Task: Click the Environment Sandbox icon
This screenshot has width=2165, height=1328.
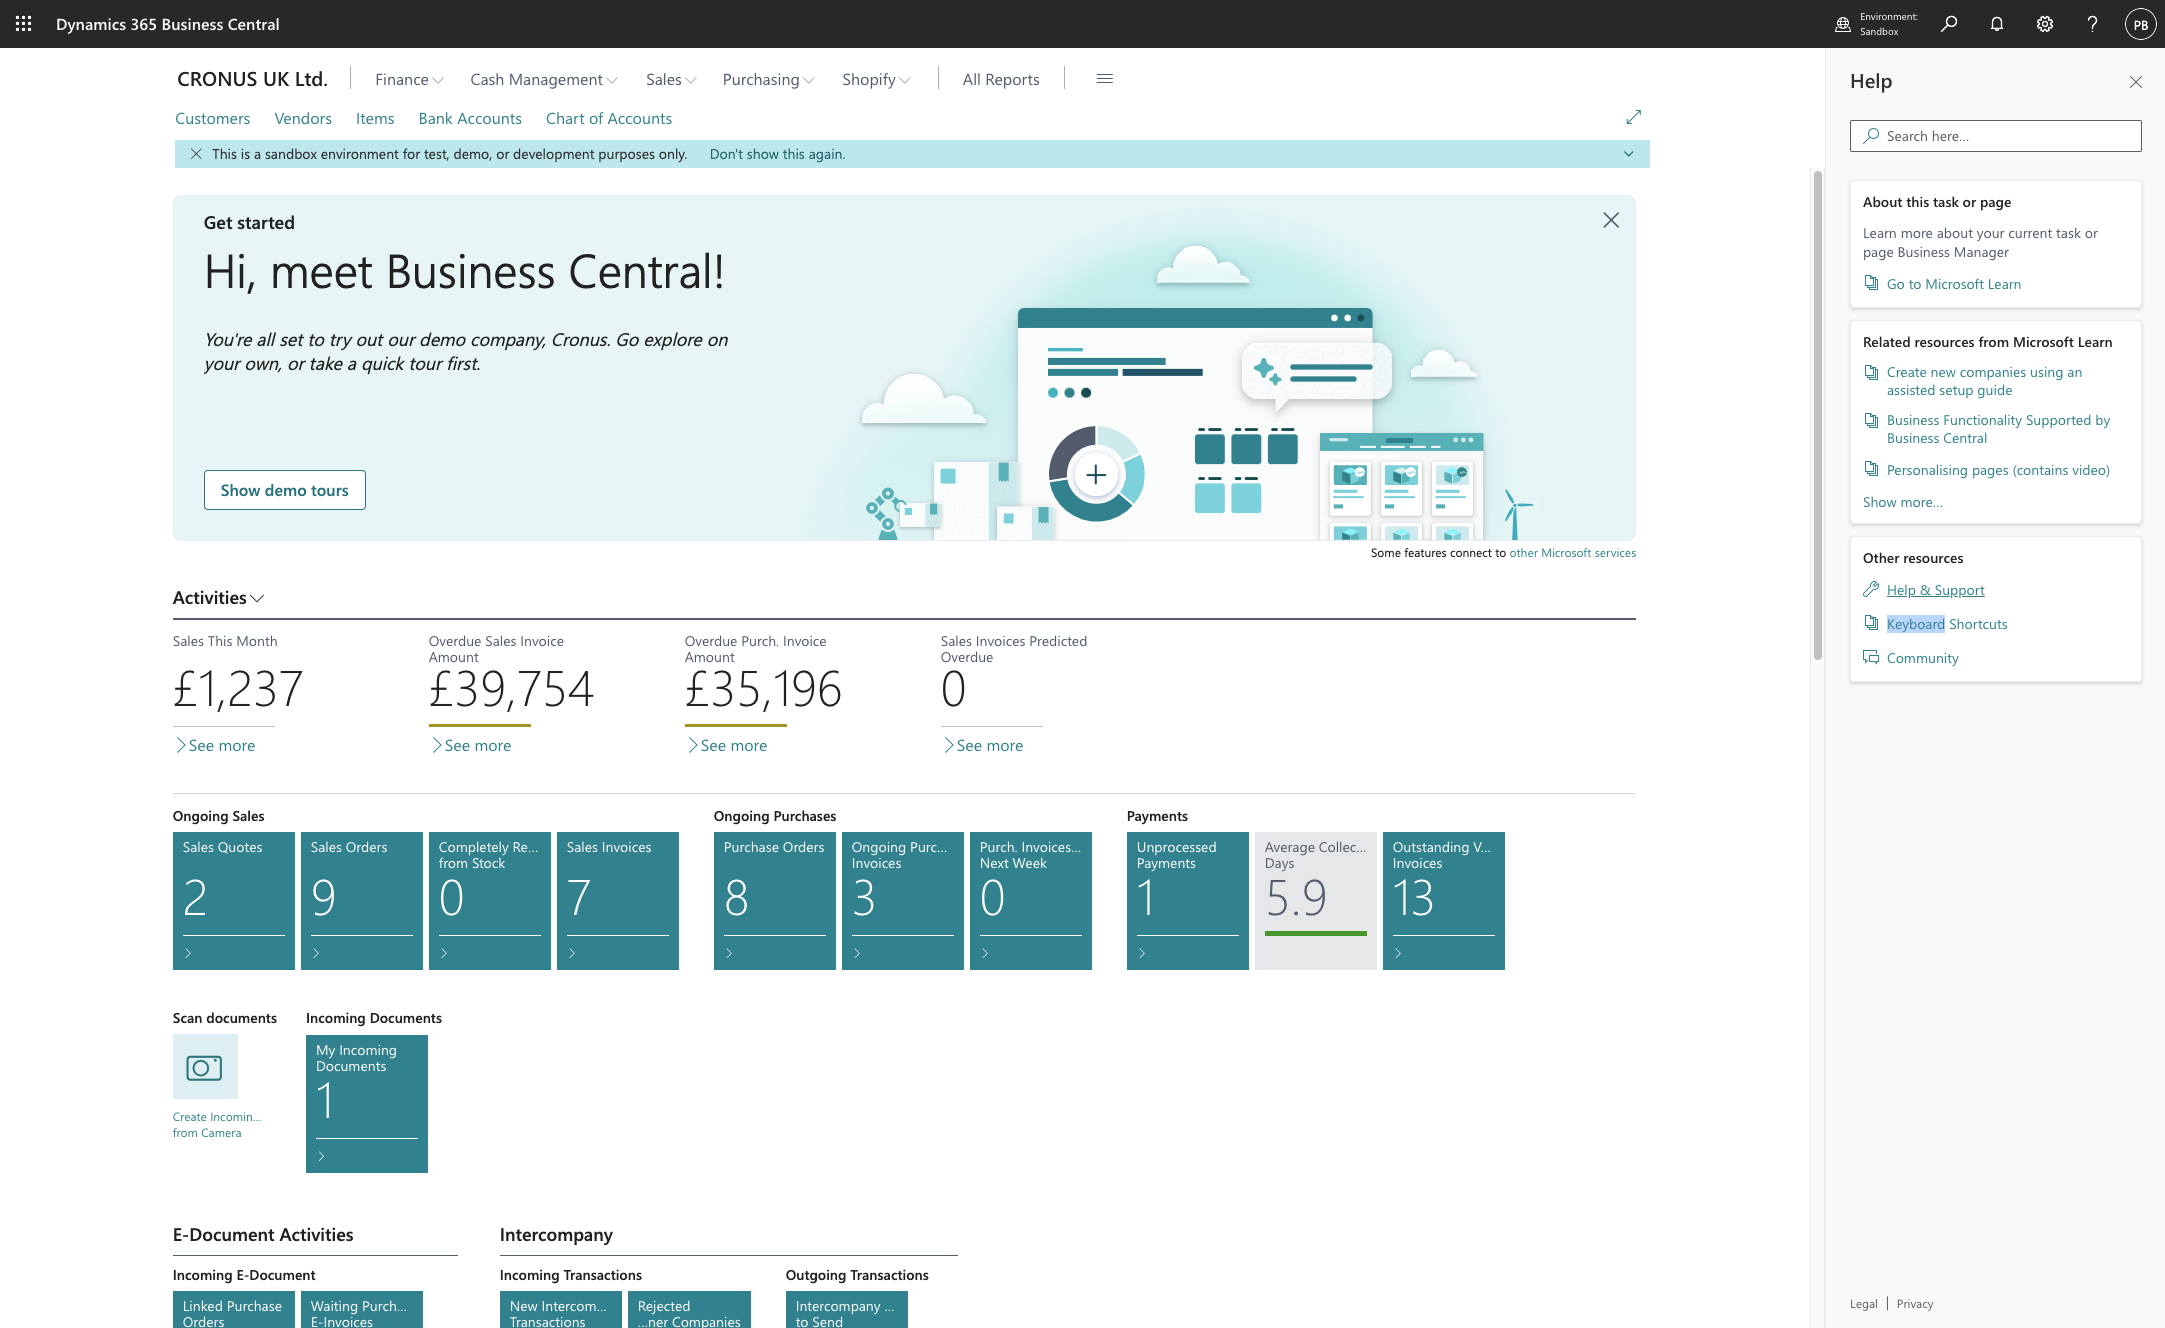Action: click(1843, 24)
